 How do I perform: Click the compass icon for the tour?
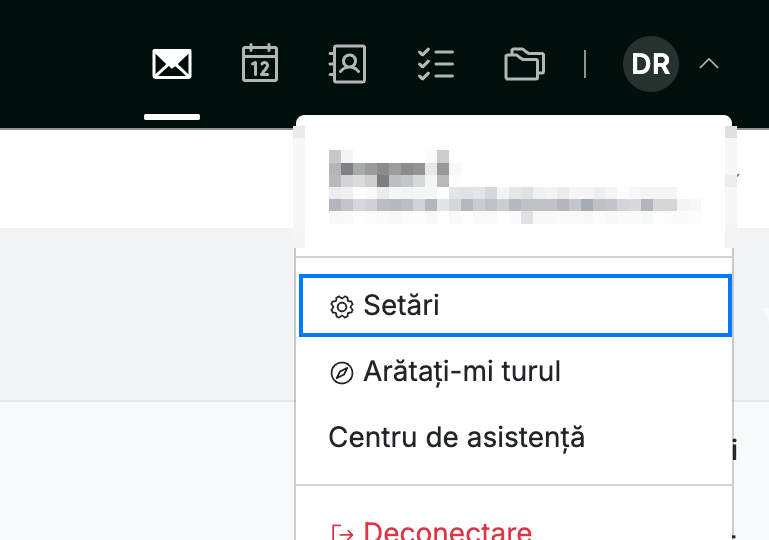pyautogui.click(x=342, y=373)
